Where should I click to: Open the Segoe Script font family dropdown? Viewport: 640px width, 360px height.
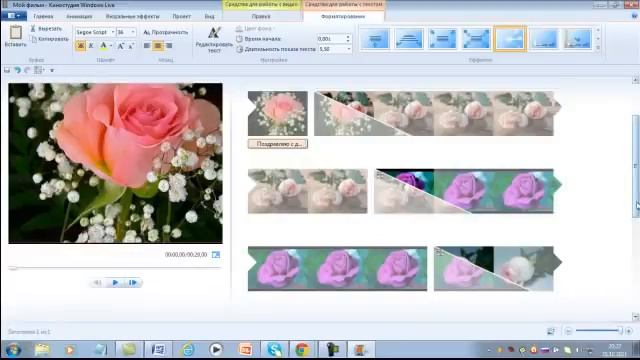pos(113,32)
